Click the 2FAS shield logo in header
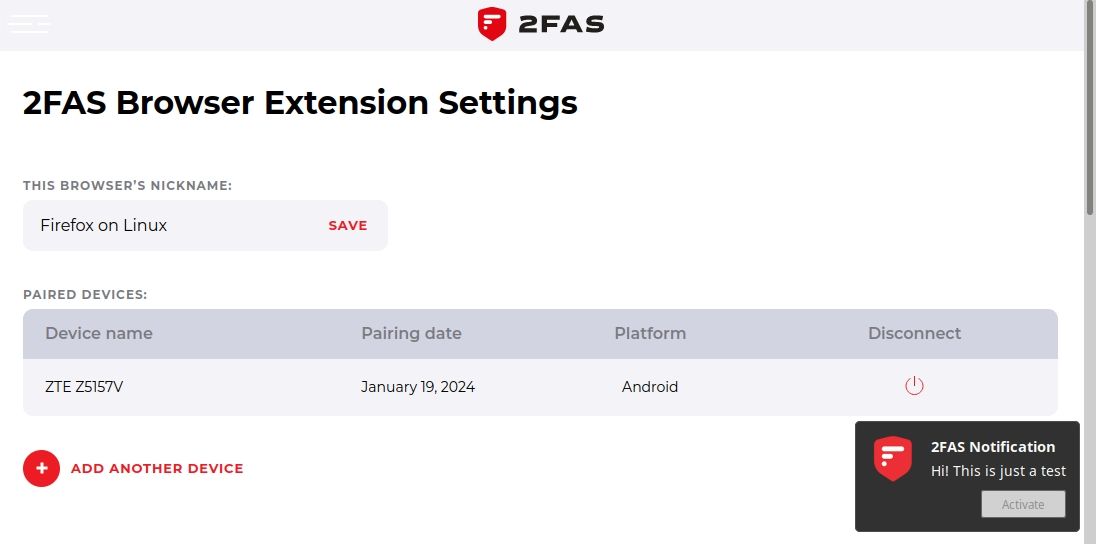 (492, 24)
